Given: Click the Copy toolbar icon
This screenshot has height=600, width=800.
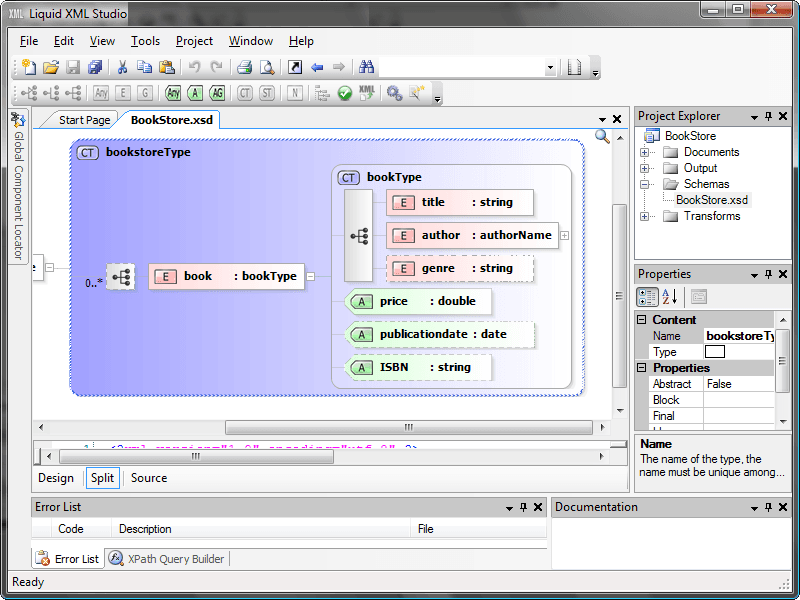Looking at the screenshot, I should point(144,67).
